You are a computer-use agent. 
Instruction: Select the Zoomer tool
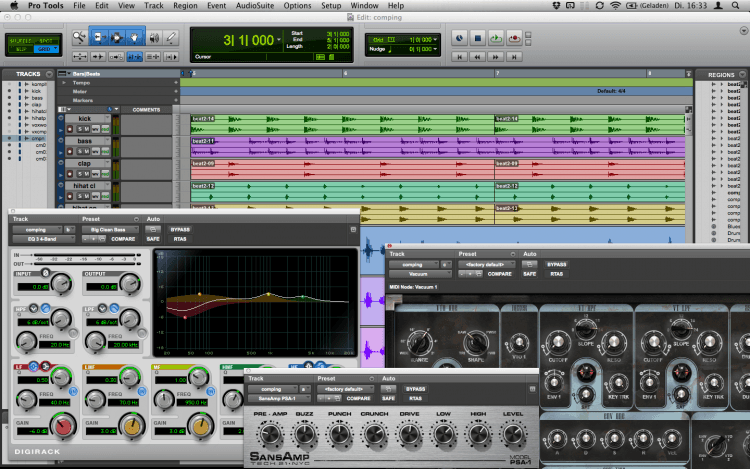[79, 37]
